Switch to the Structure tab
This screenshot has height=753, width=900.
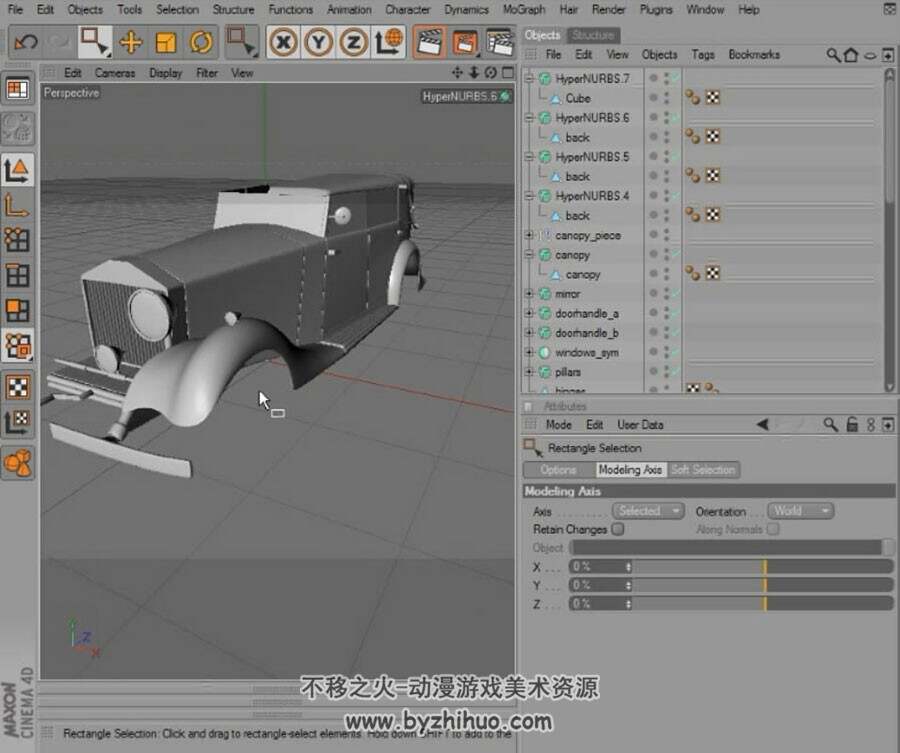pos(593,35)
